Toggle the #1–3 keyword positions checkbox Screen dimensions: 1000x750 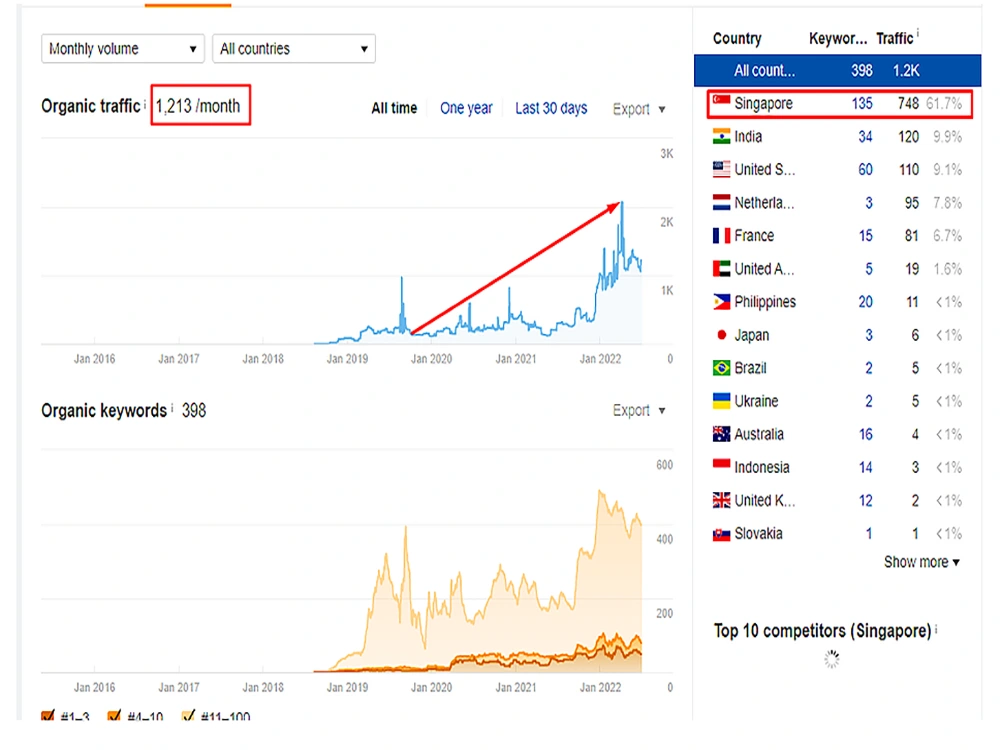[47, 716]
